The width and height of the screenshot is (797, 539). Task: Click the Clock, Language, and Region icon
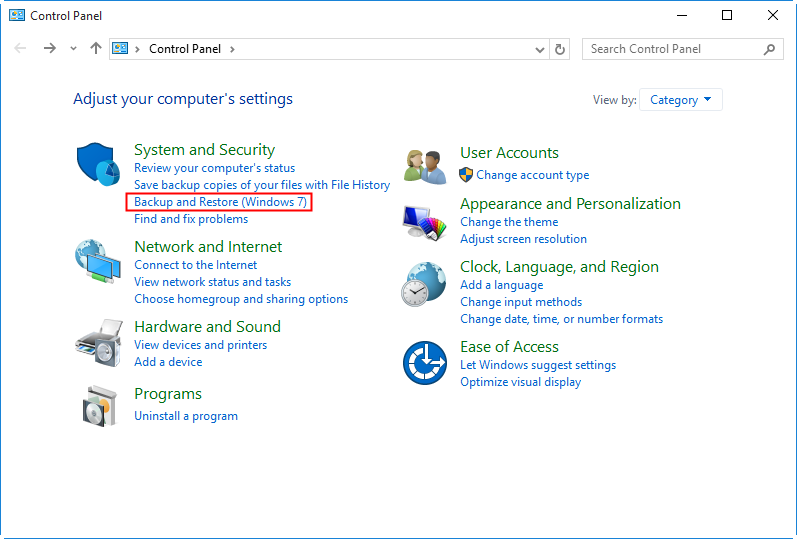[x=424, y=285]
